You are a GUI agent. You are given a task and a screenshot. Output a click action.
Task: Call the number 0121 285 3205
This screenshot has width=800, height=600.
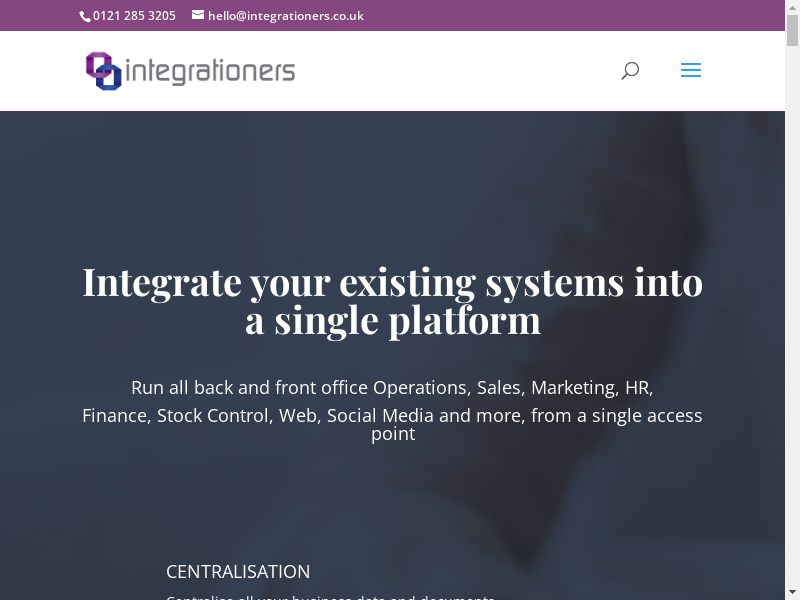coord(134,16)
